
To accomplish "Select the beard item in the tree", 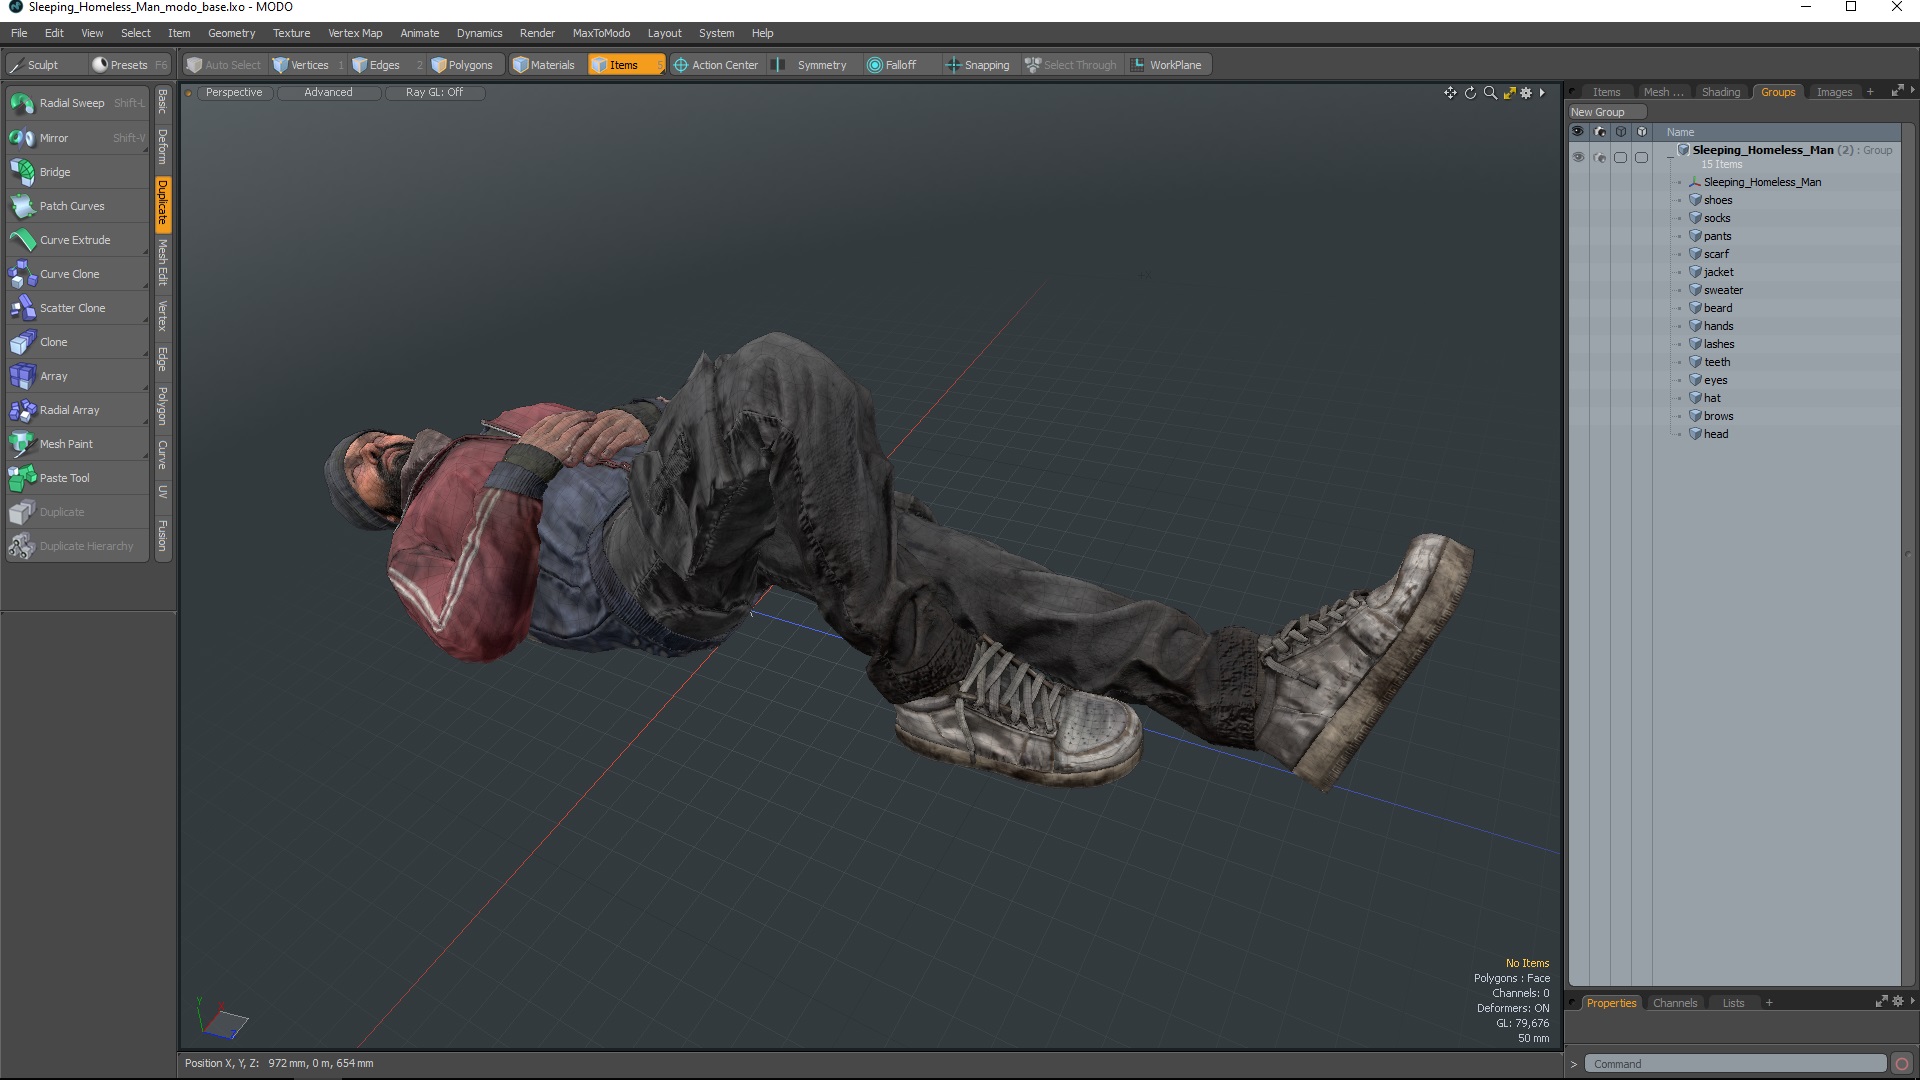I will pos(1718,308).
